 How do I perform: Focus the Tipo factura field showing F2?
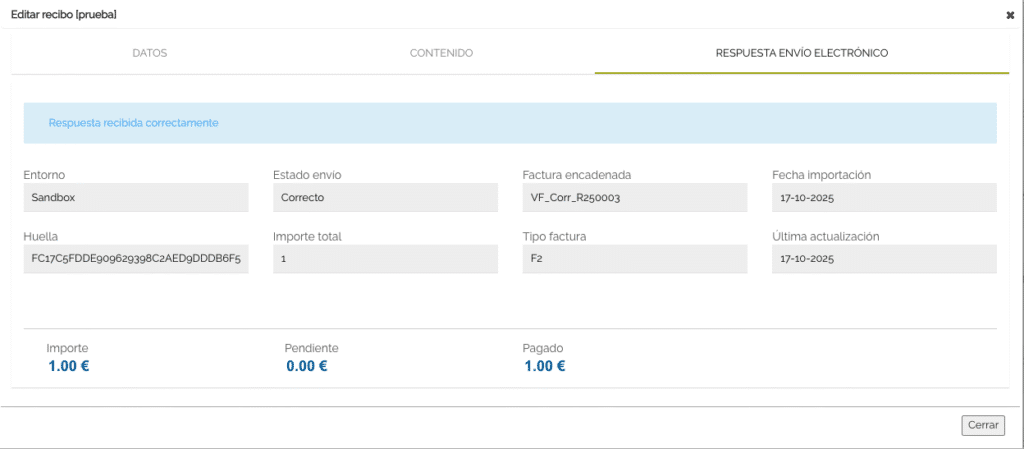(635, 259)
